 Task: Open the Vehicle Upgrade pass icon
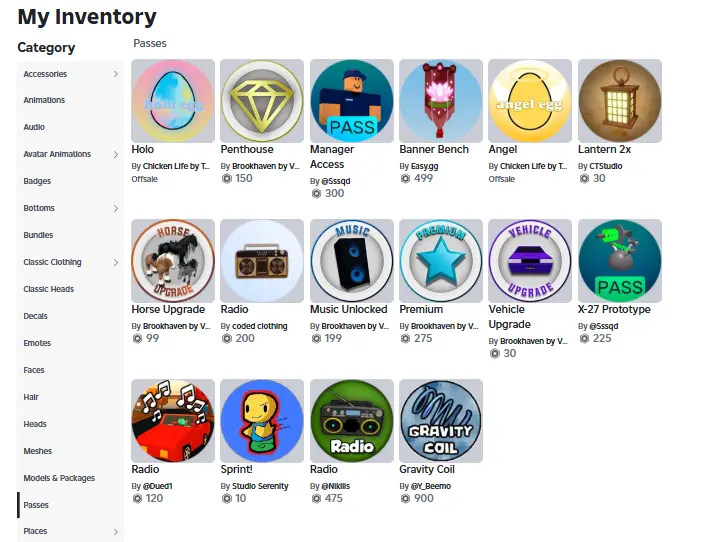tap(530, 261)
